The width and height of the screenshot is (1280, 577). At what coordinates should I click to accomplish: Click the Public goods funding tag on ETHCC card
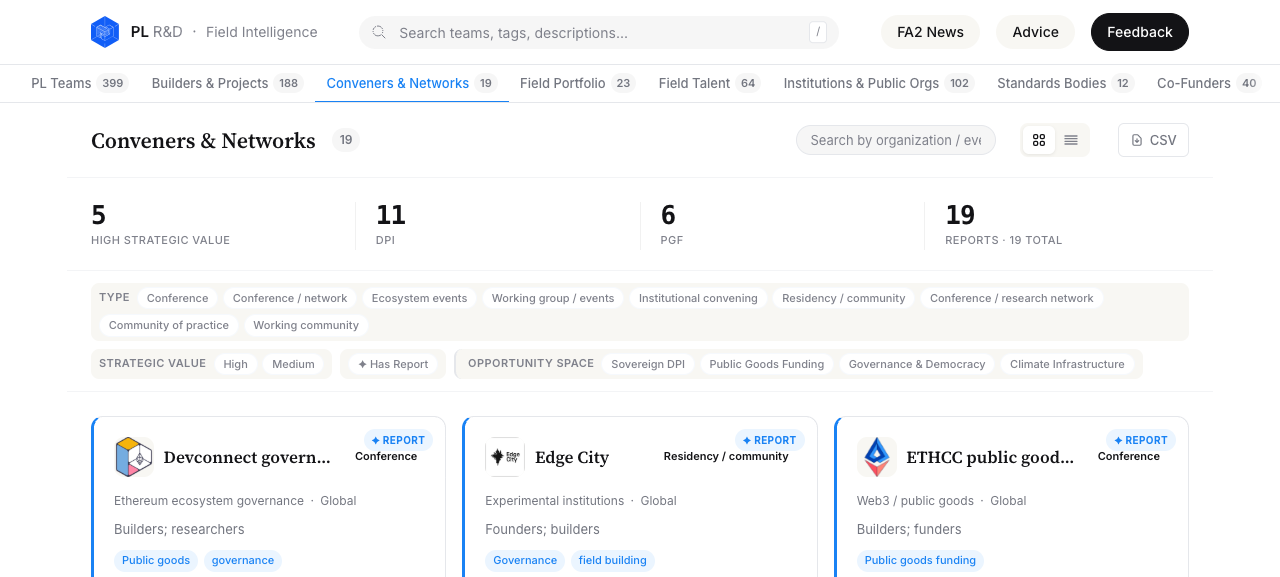point(920,560)
